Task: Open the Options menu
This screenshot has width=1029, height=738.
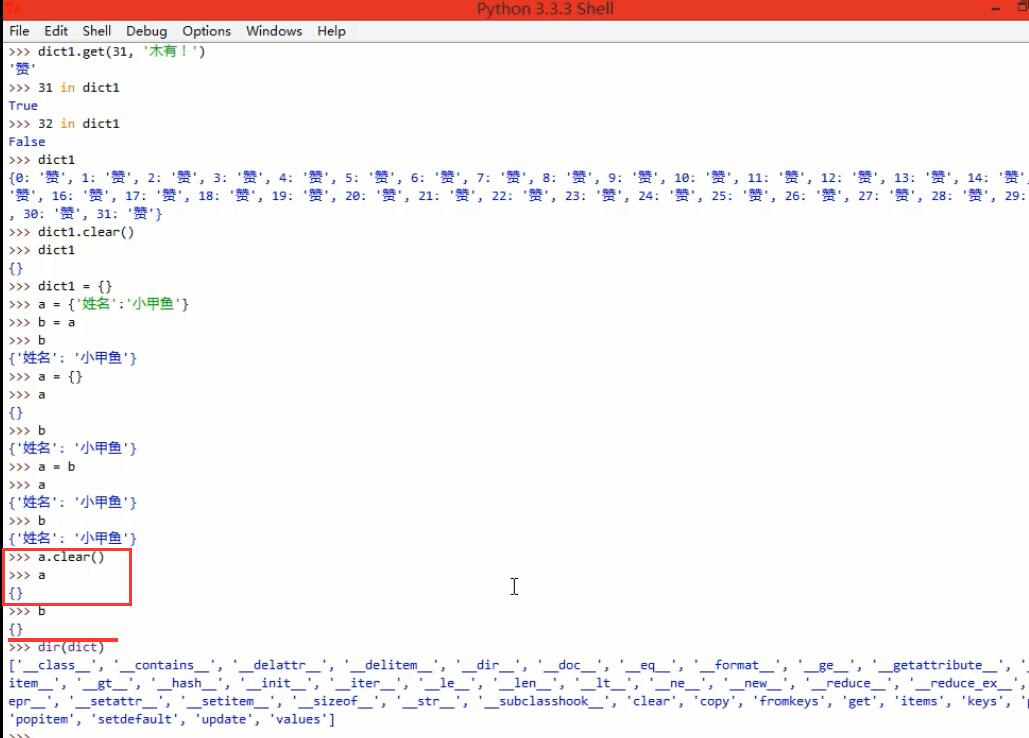Action: [206, 31]
